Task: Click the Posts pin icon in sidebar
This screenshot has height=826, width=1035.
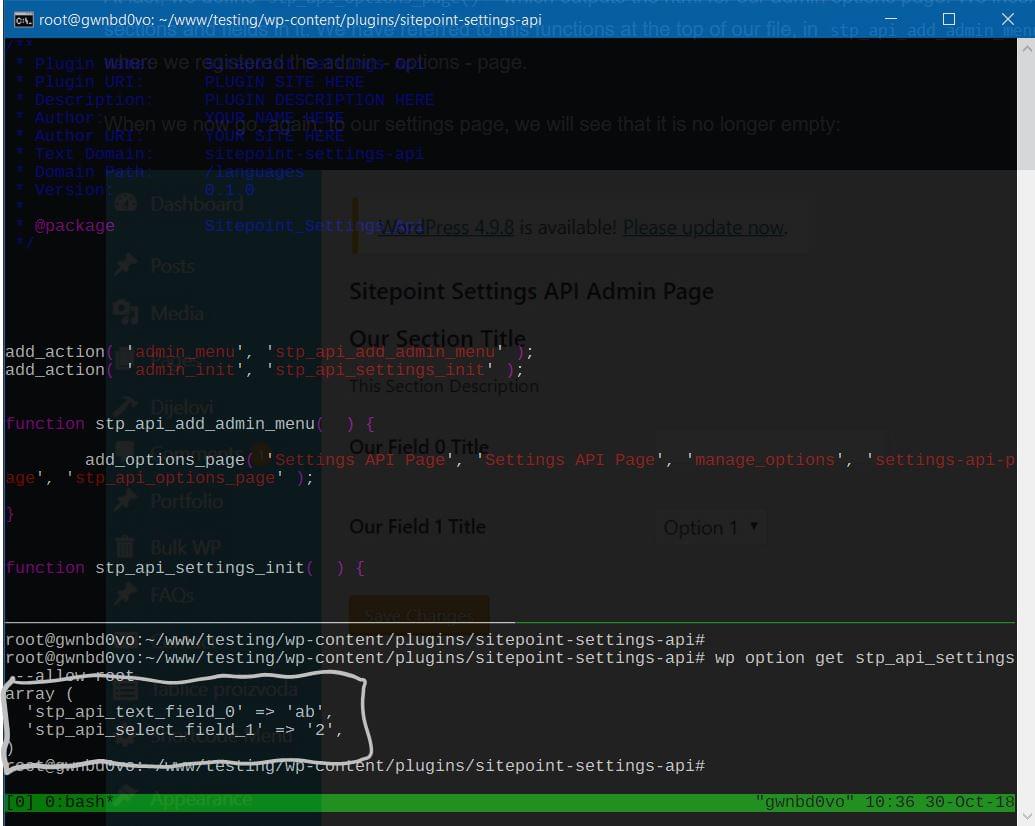Action: pos(126,265)
